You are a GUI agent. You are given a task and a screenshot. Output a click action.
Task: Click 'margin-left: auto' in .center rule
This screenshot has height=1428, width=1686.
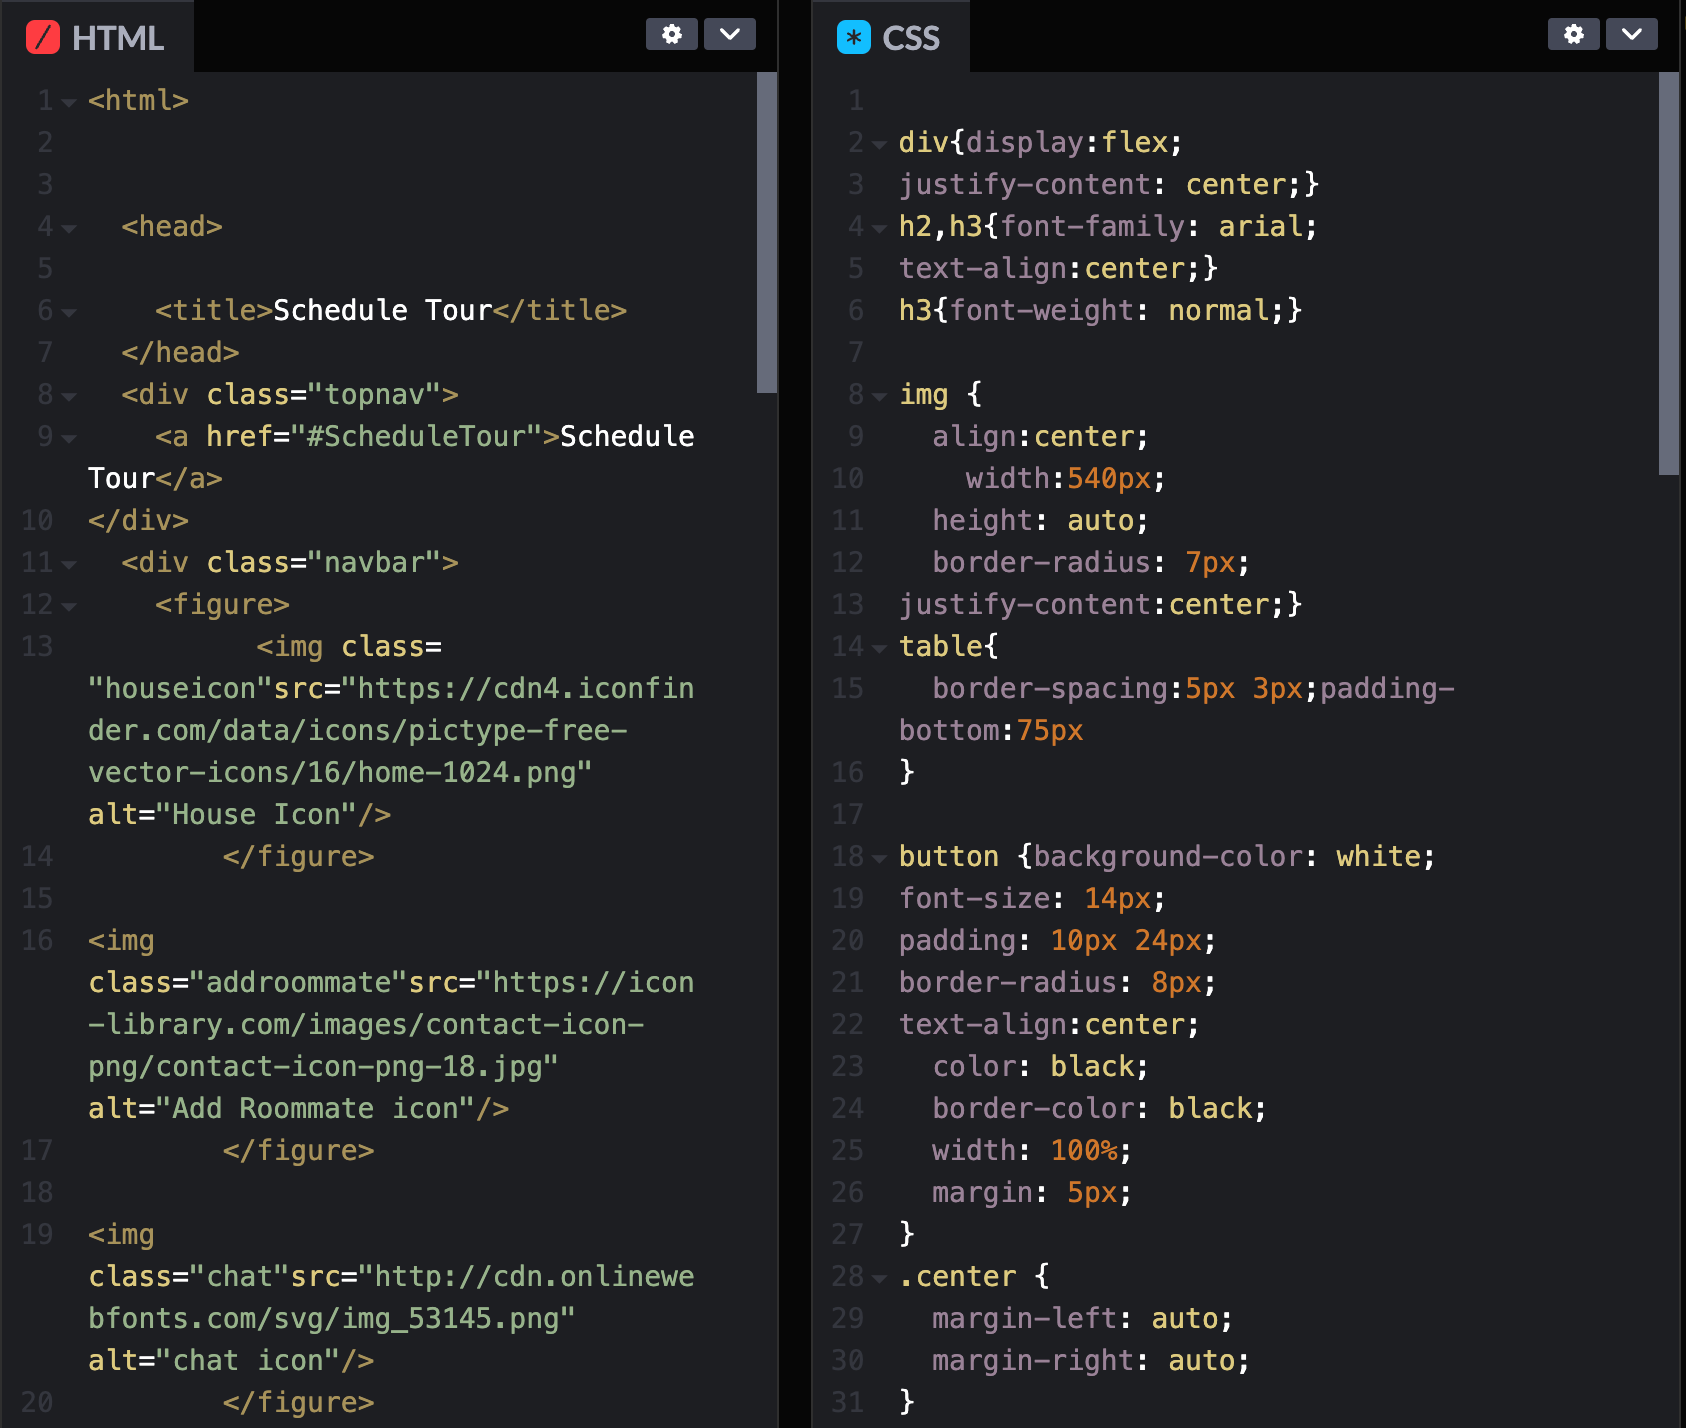pyautogui.click(x=1075, y=1318)
